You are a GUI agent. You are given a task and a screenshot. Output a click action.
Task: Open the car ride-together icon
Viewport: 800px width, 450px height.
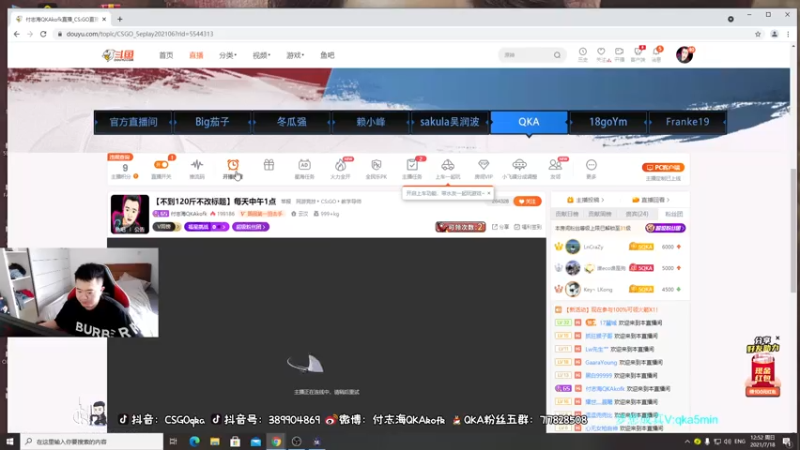pyautogui.click(x=447, y=165)
